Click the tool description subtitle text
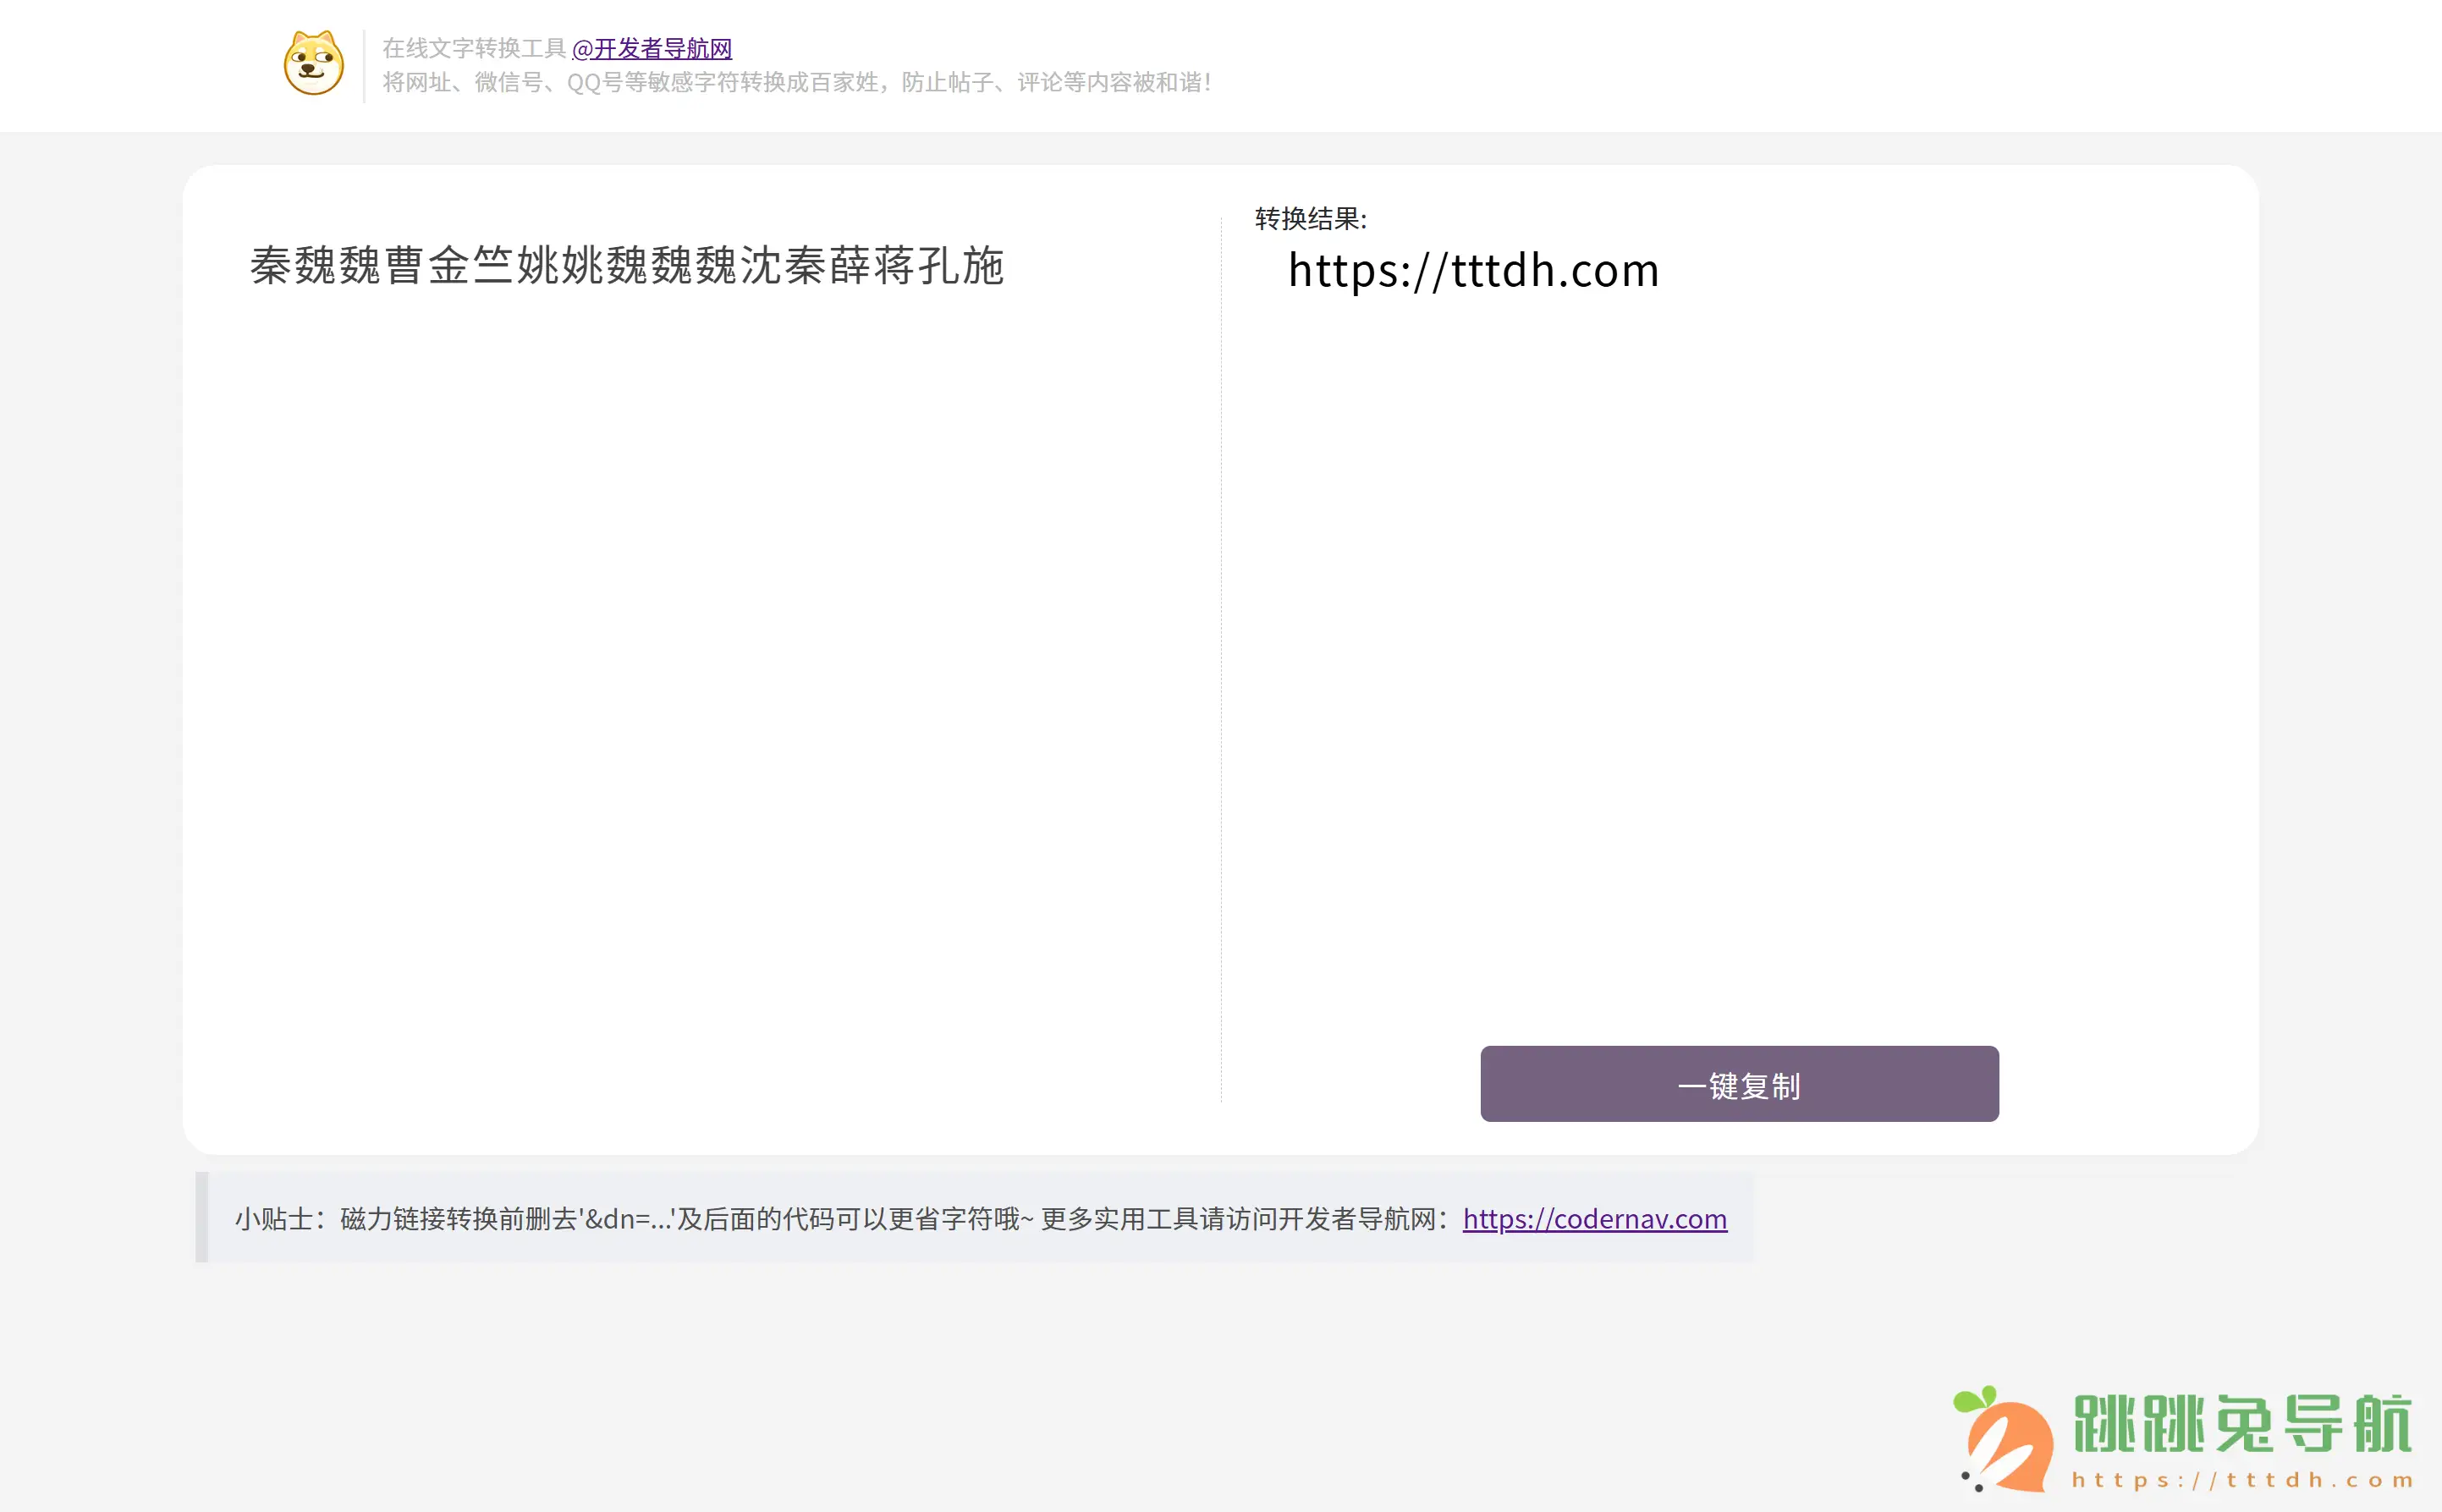2442x1512 pixels. pyautogui.click(x=795, y=84)
